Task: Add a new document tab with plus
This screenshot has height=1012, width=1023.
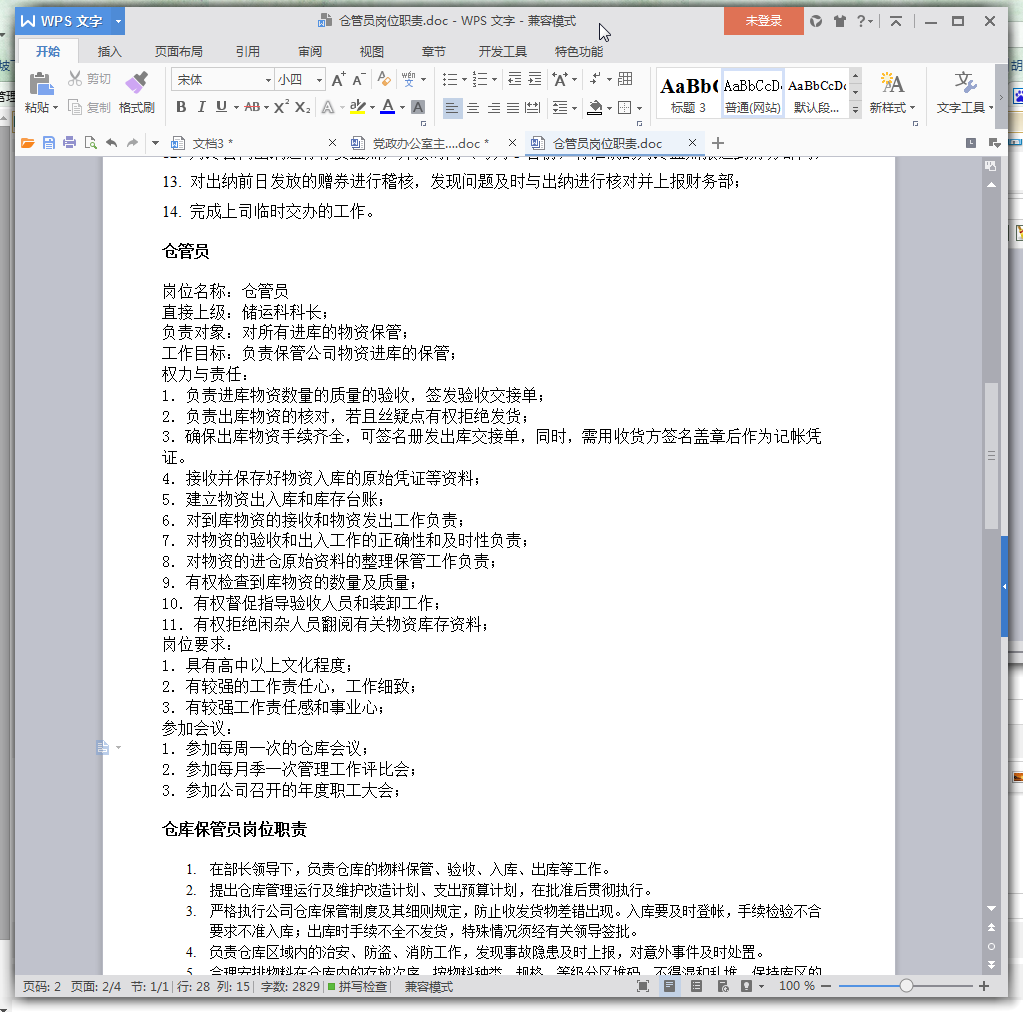Action: (718, 143)
